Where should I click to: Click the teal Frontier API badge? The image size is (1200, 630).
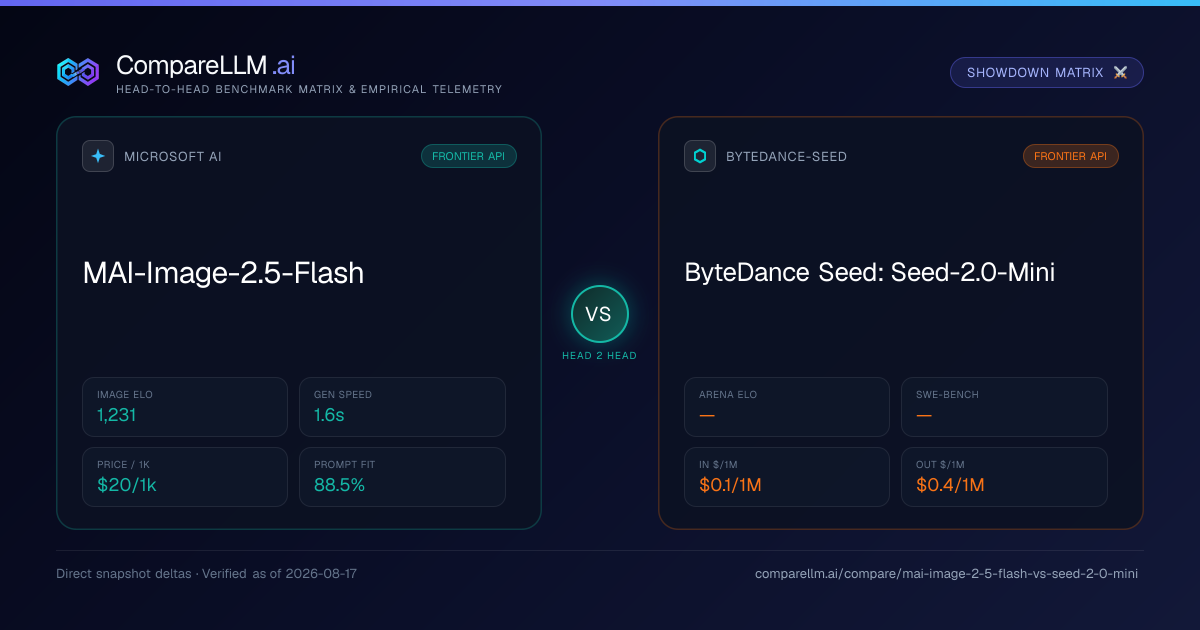469,156
